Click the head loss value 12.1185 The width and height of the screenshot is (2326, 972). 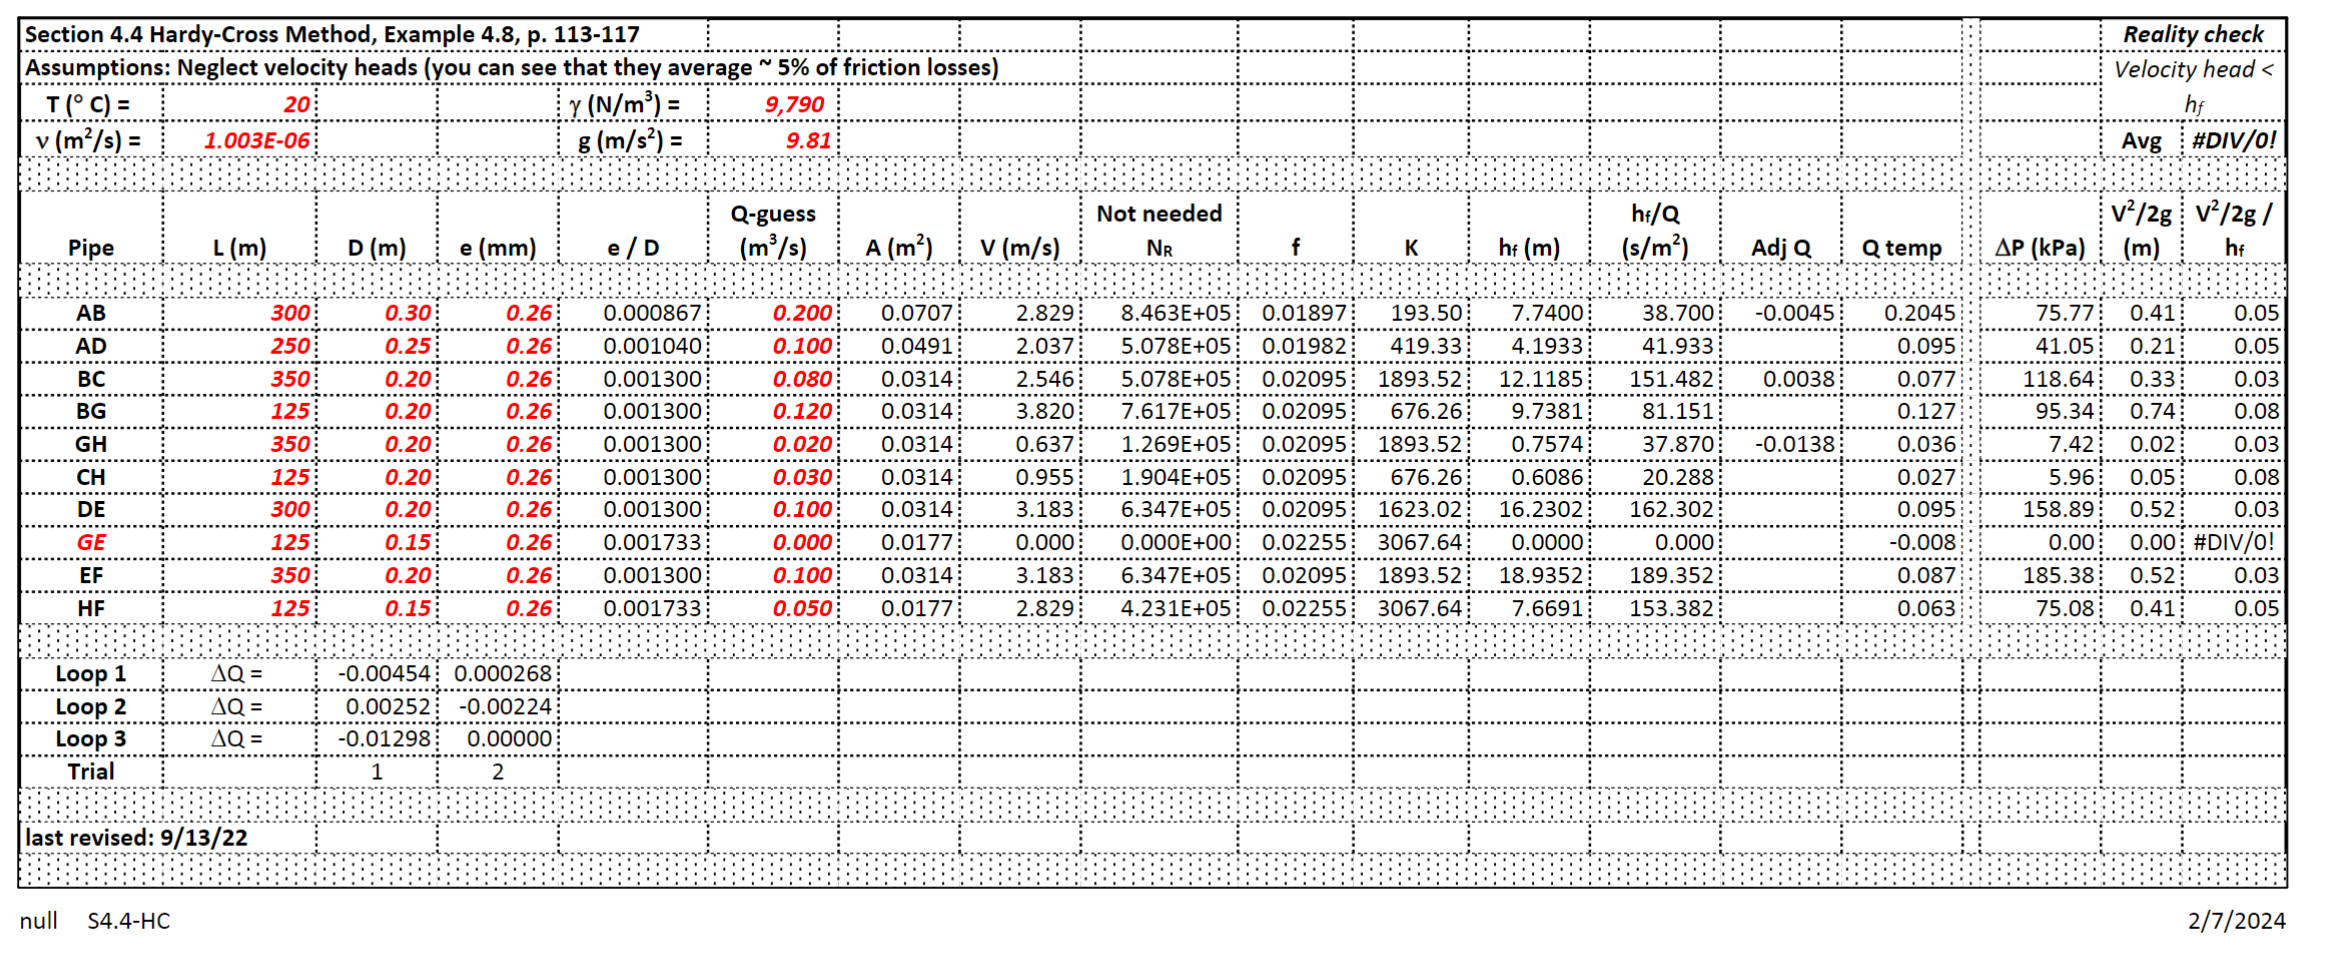coord(1541,379)
